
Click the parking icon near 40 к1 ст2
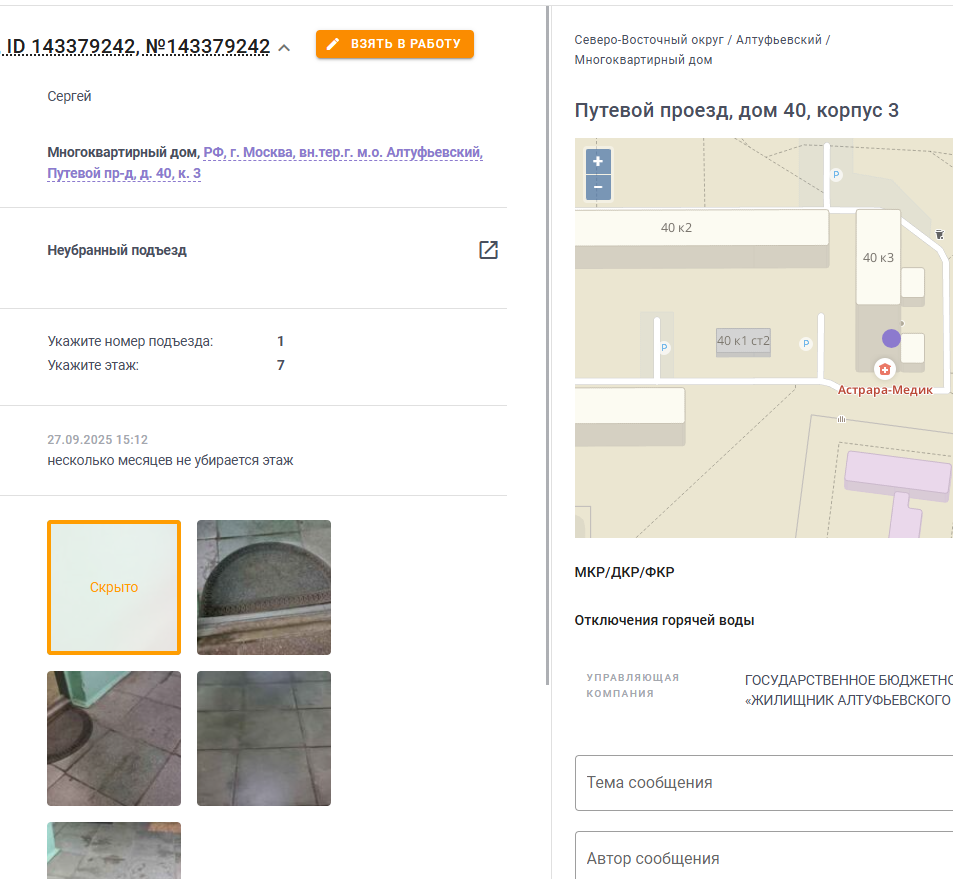click(x=806, y=343)
